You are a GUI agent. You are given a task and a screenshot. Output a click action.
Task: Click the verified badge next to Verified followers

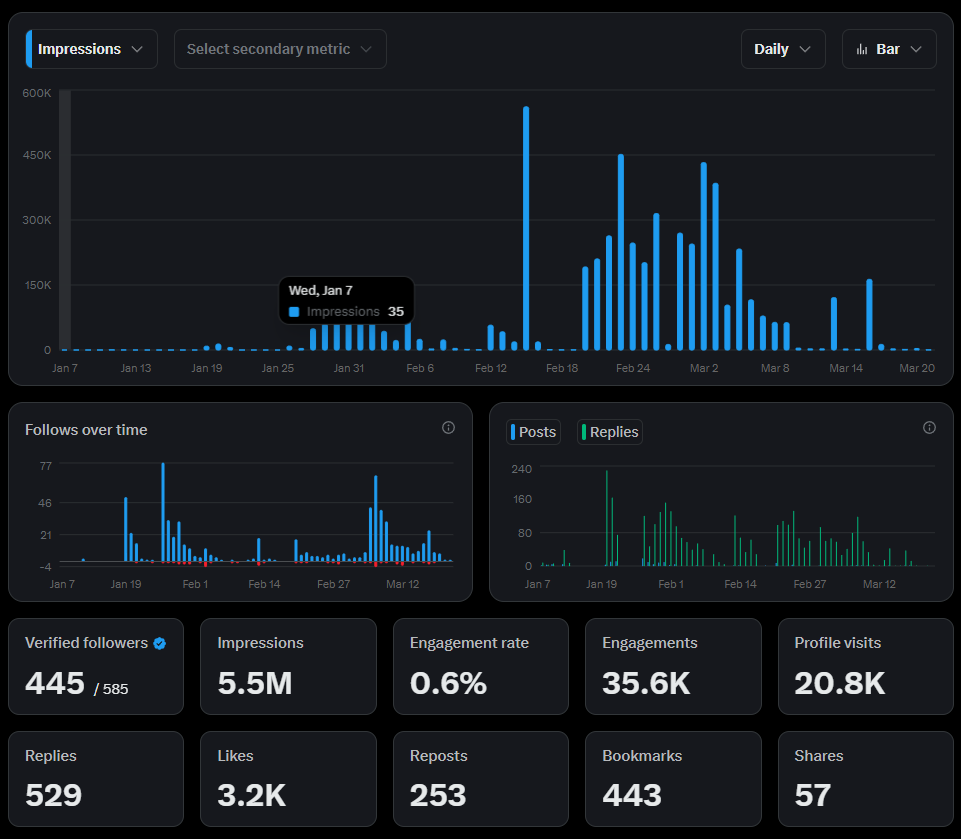[160, 643]
